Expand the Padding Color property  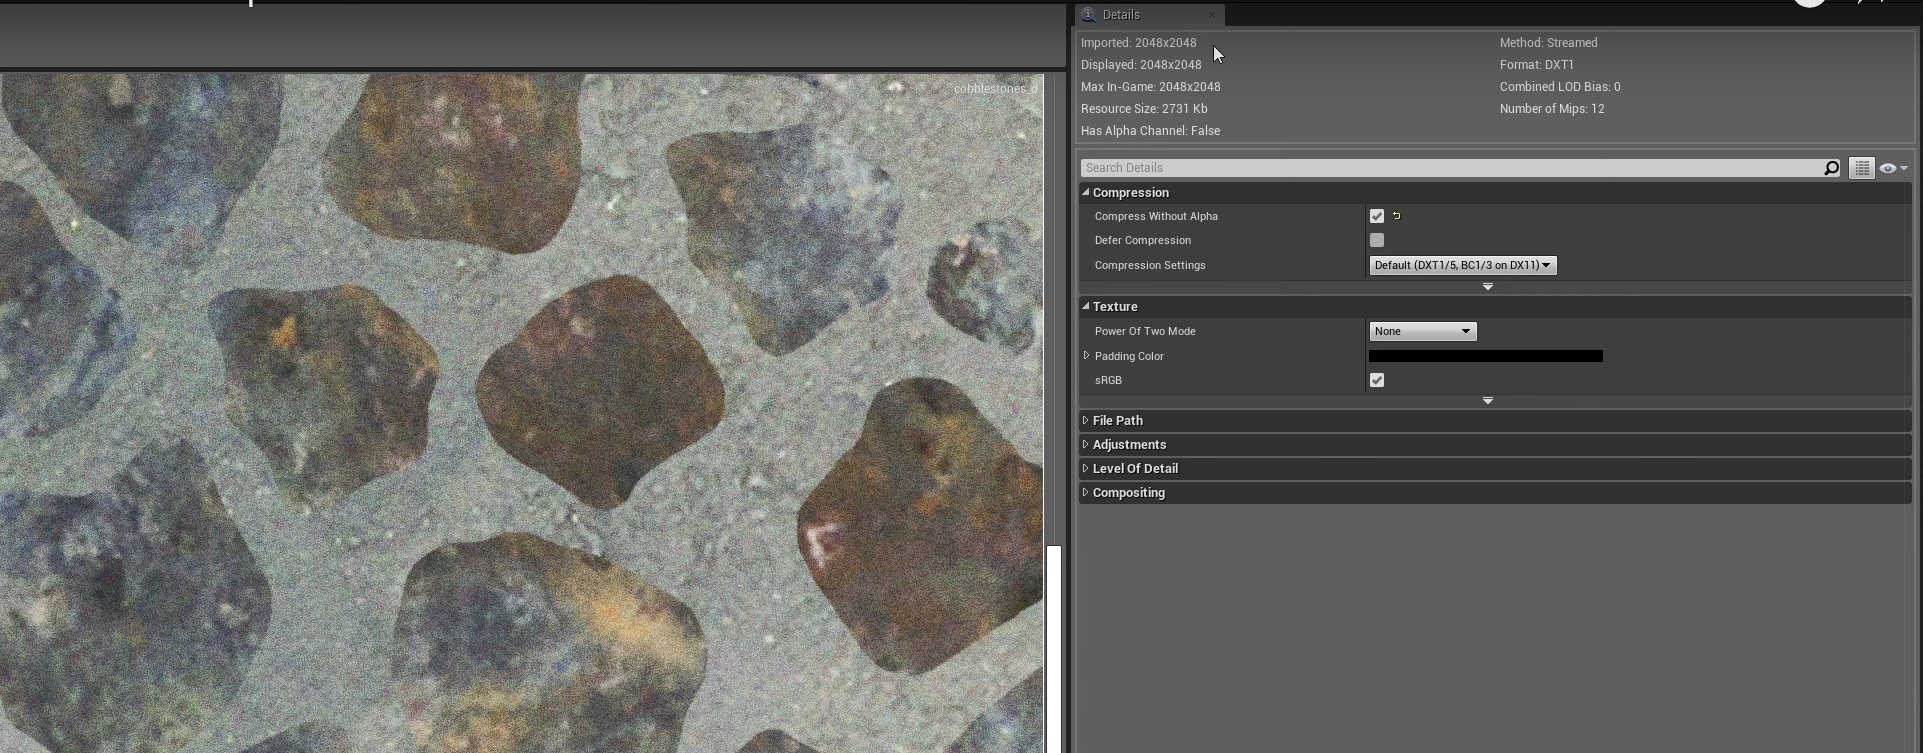[1087, 356]
